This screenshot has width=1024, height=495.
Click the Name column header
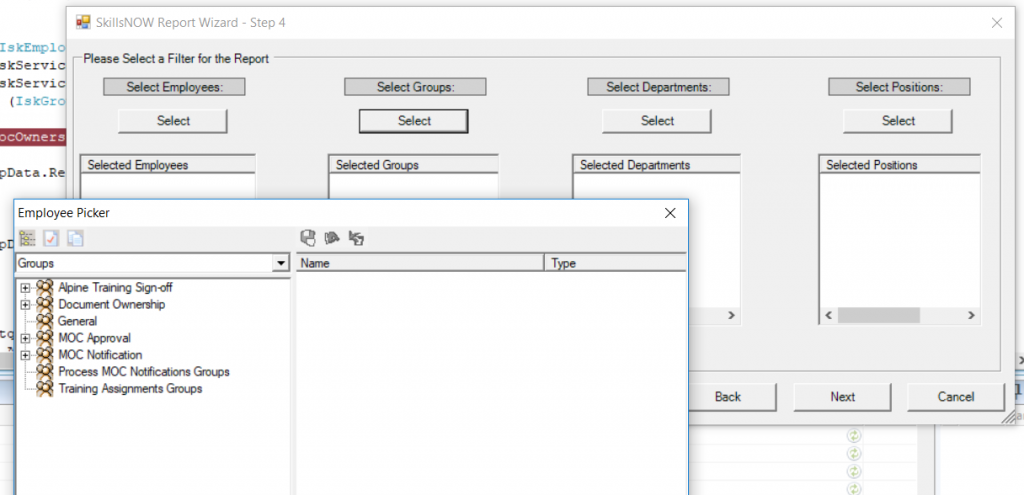tap(420, 264)
